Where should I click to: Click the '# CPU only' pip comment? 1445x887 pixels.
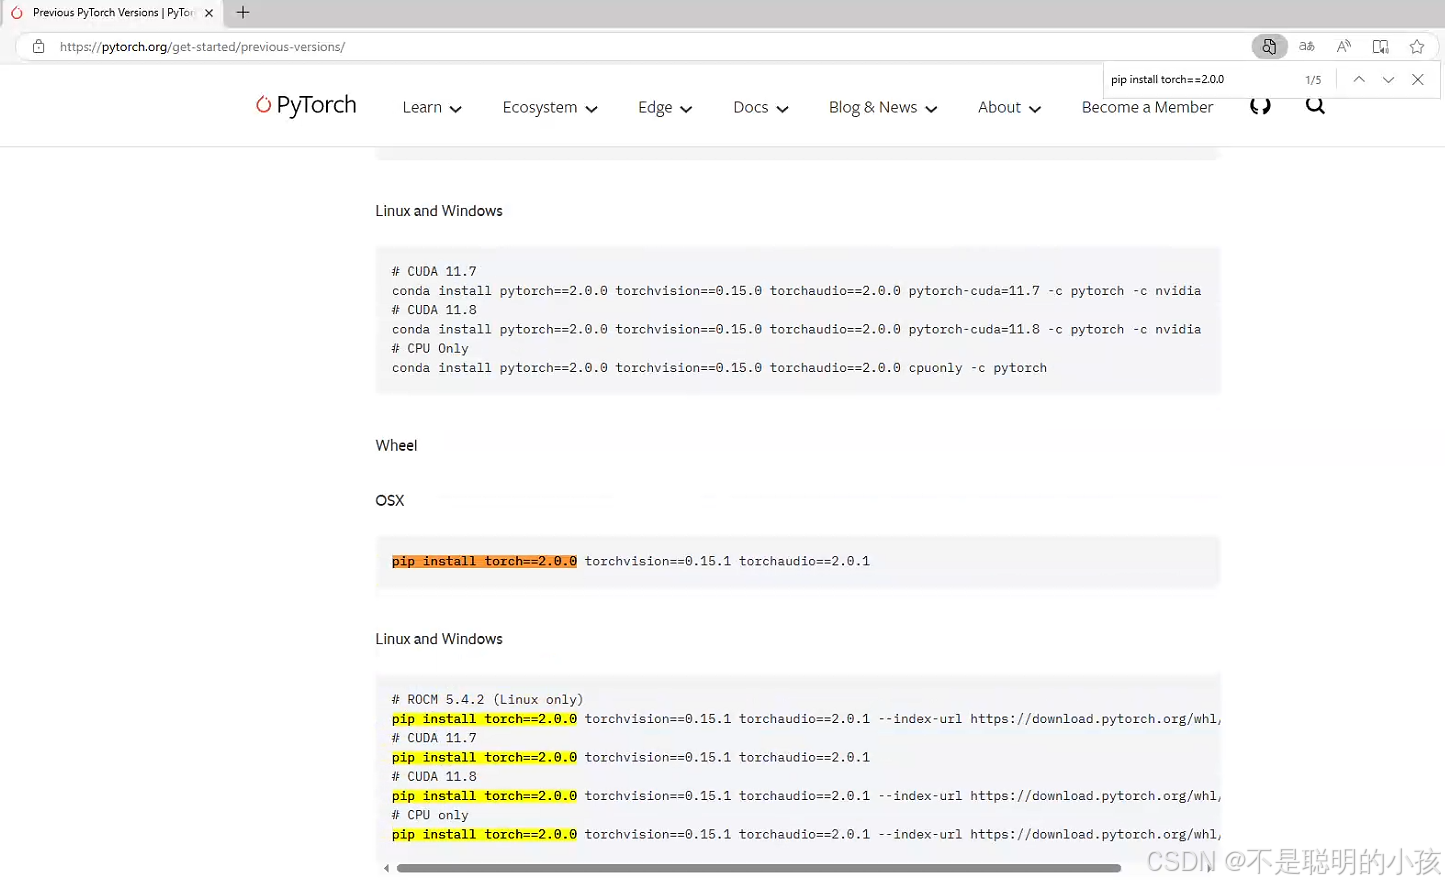tap(430, 815)
